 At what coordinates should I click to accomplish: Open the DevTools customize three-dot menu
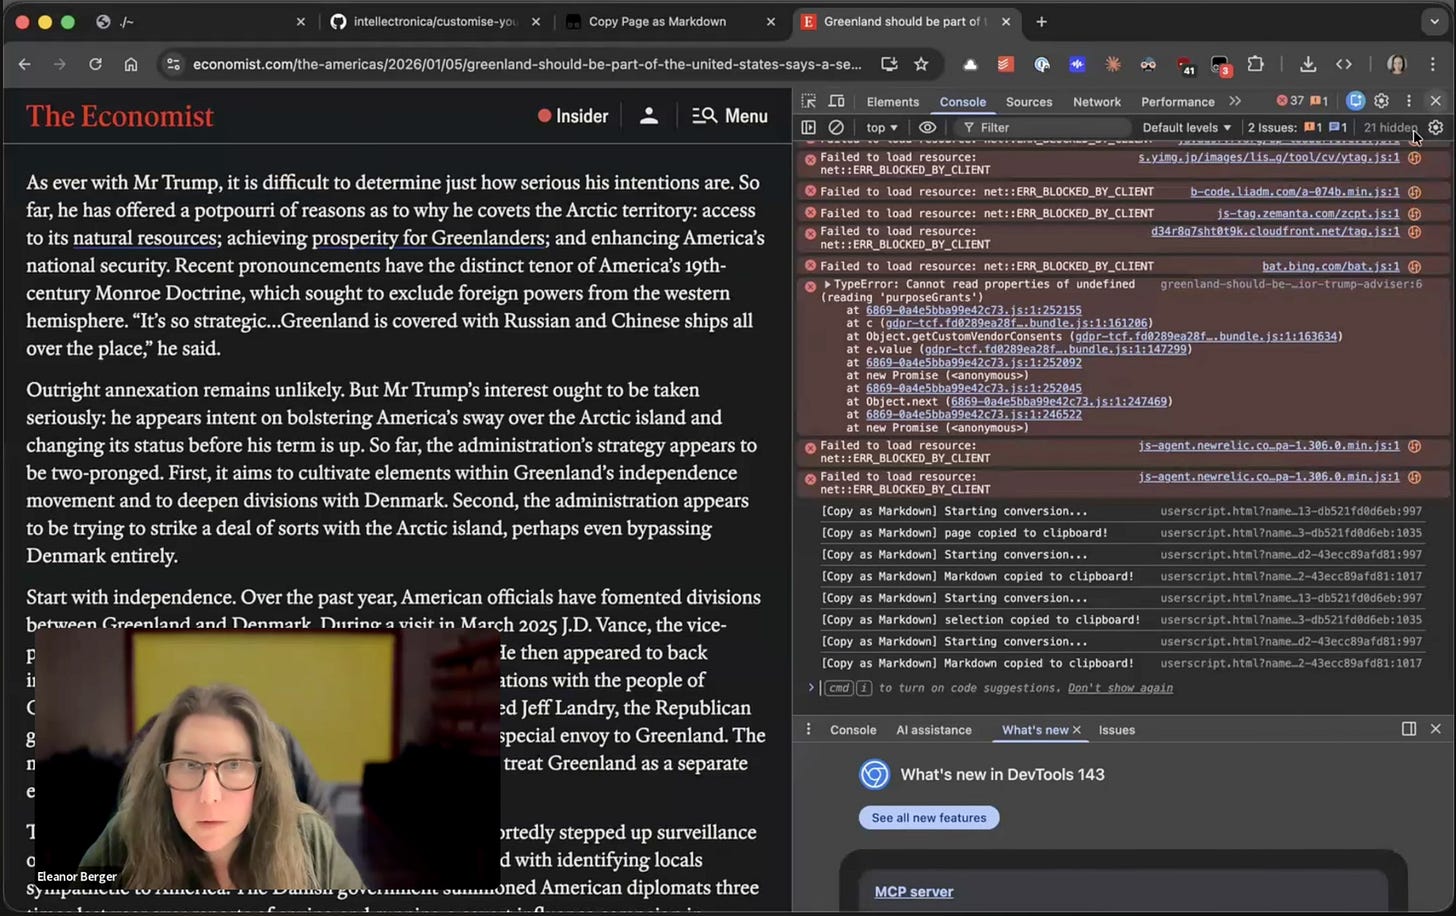(1408, 101)
